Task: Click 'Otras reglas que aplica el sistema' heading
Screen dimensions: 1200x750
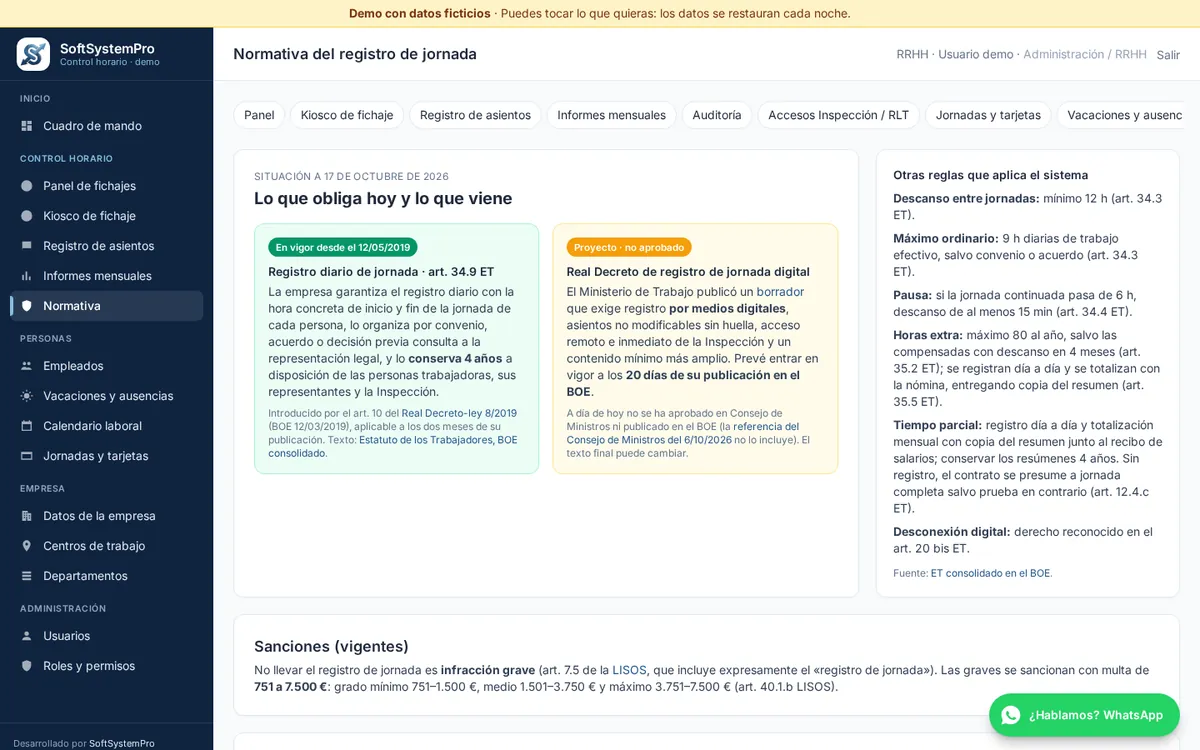Action: point(990,175)
